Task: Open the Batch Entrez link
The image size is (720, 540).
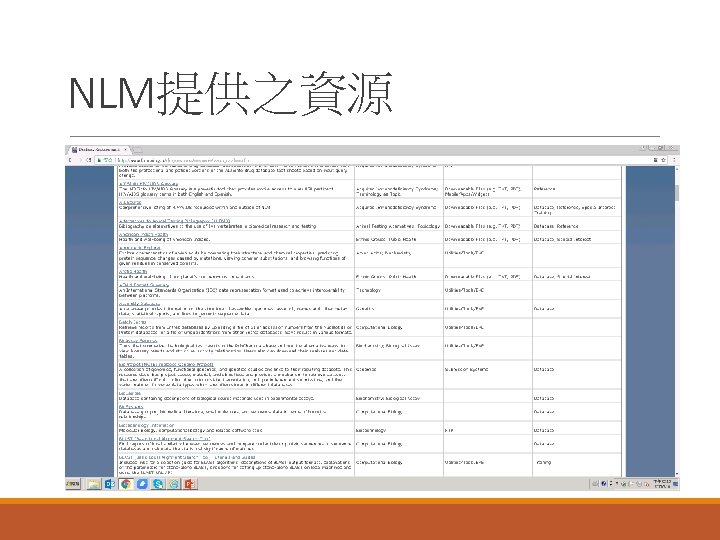Action: point(132,322)
